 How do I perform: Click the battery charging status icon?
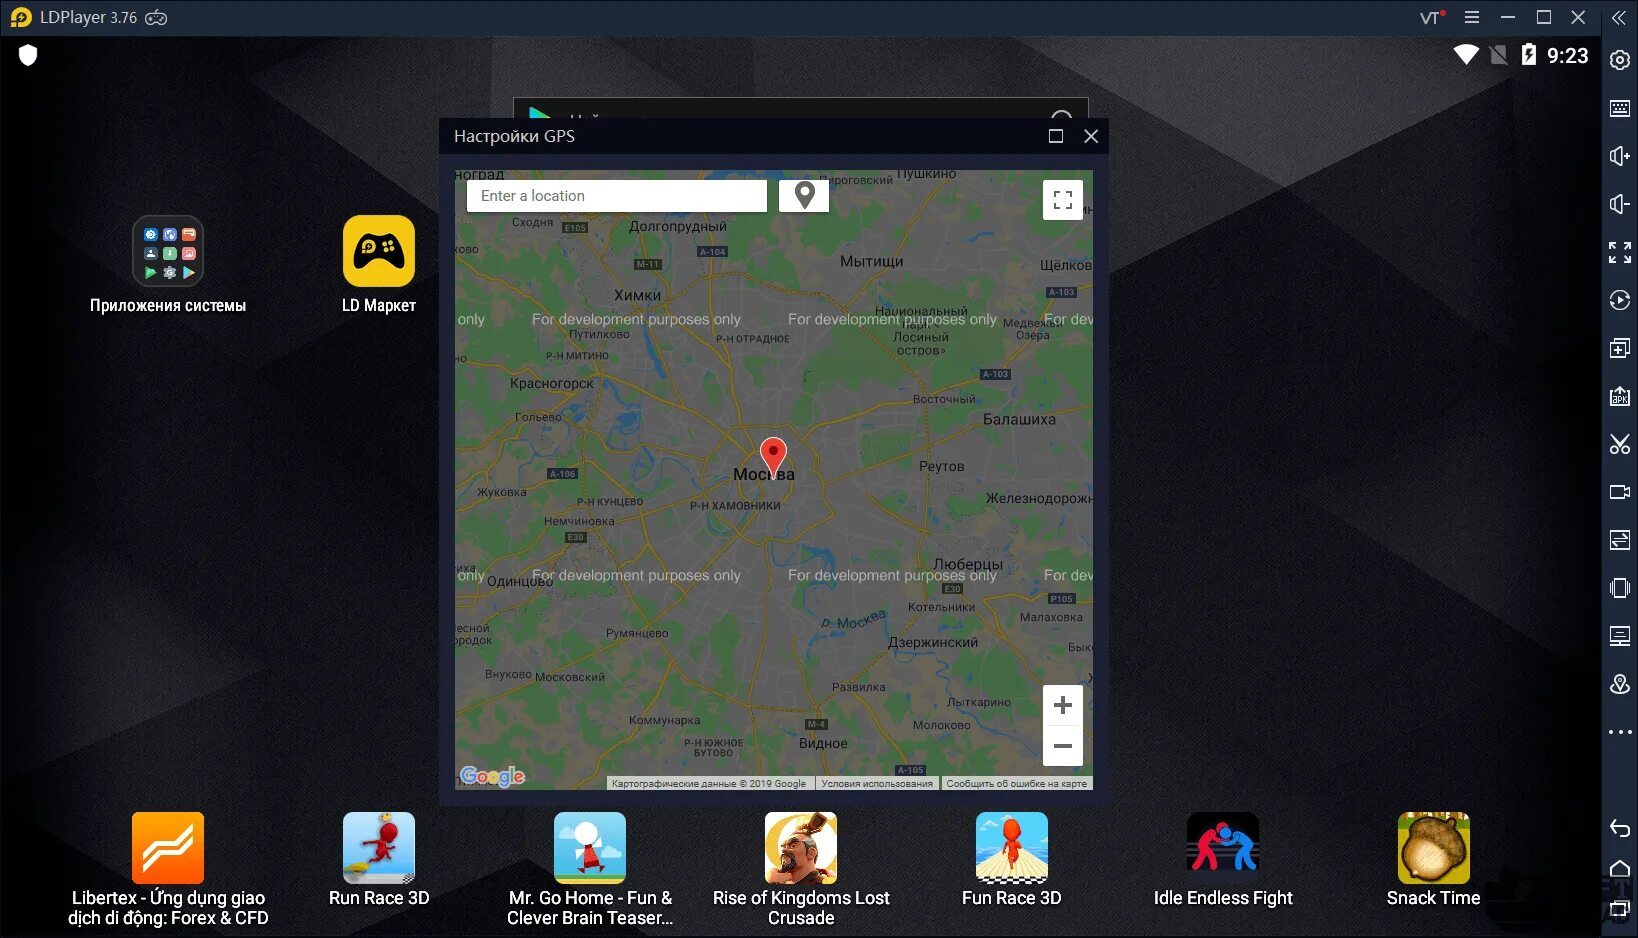[x=1528, y=55]
